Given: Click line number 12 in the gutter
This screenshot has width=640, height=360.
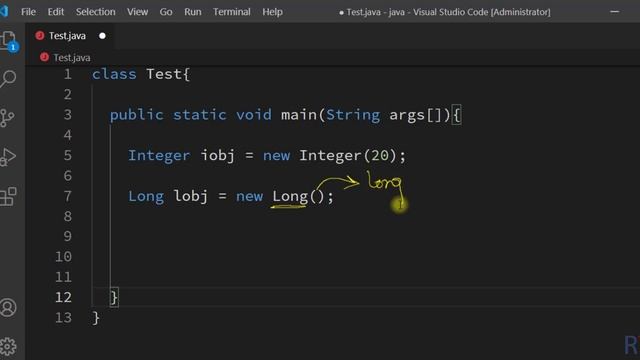Looking at the screenshot, I should (x=63, y=297).
